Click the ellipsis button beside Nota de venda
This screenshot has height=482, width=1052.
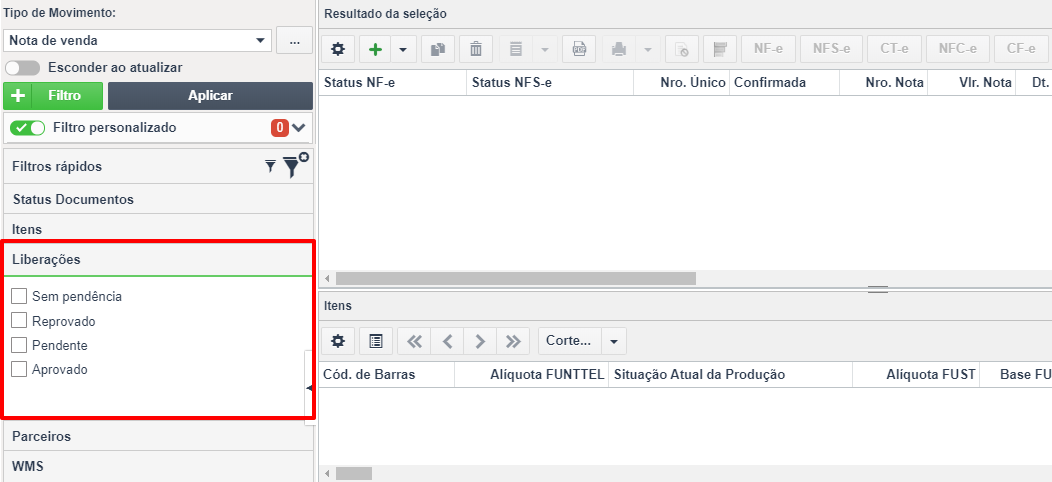(295, 40)
